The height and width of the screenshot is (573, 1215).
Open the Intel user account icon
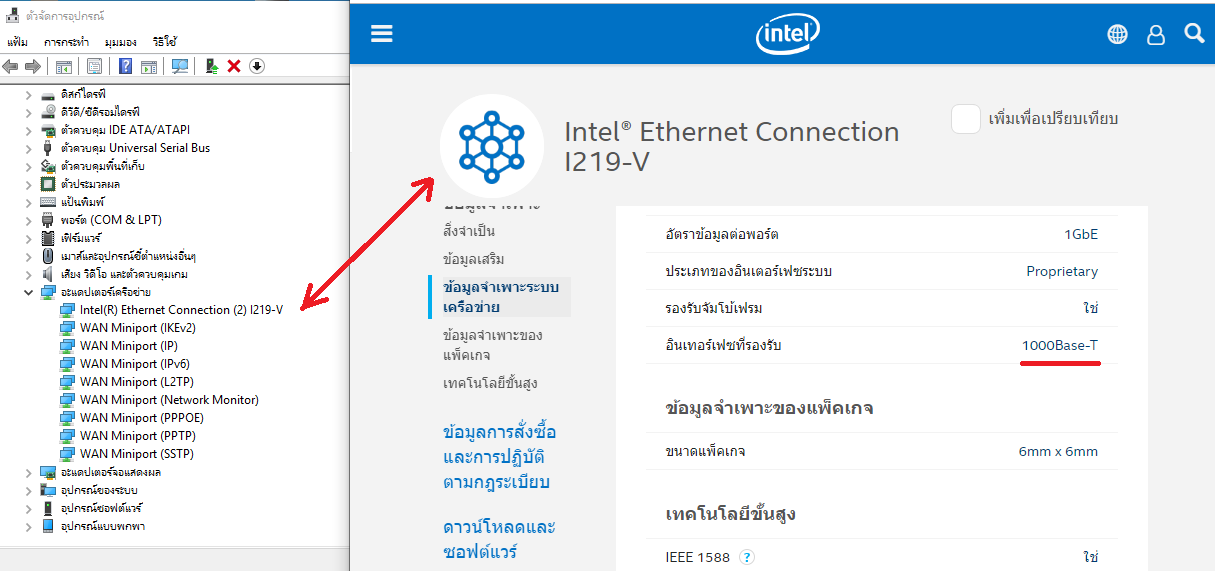(x=1156, y=34)
